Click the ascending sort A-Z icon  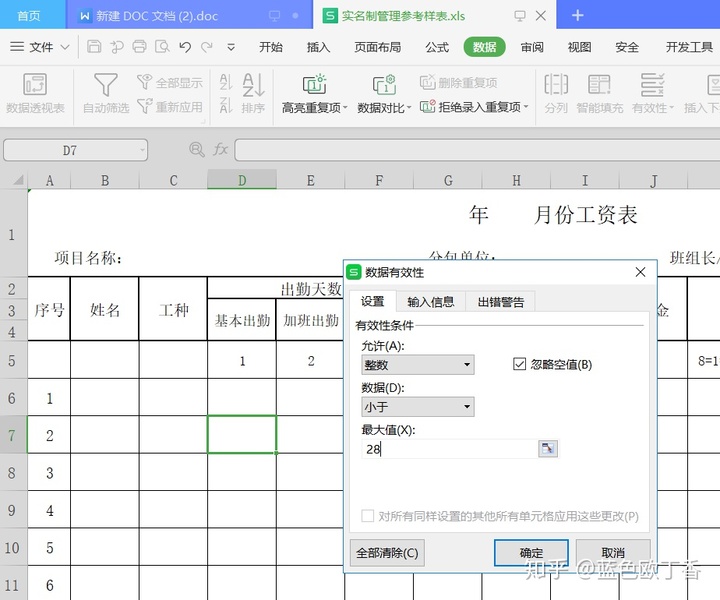[x=226, y=82]
